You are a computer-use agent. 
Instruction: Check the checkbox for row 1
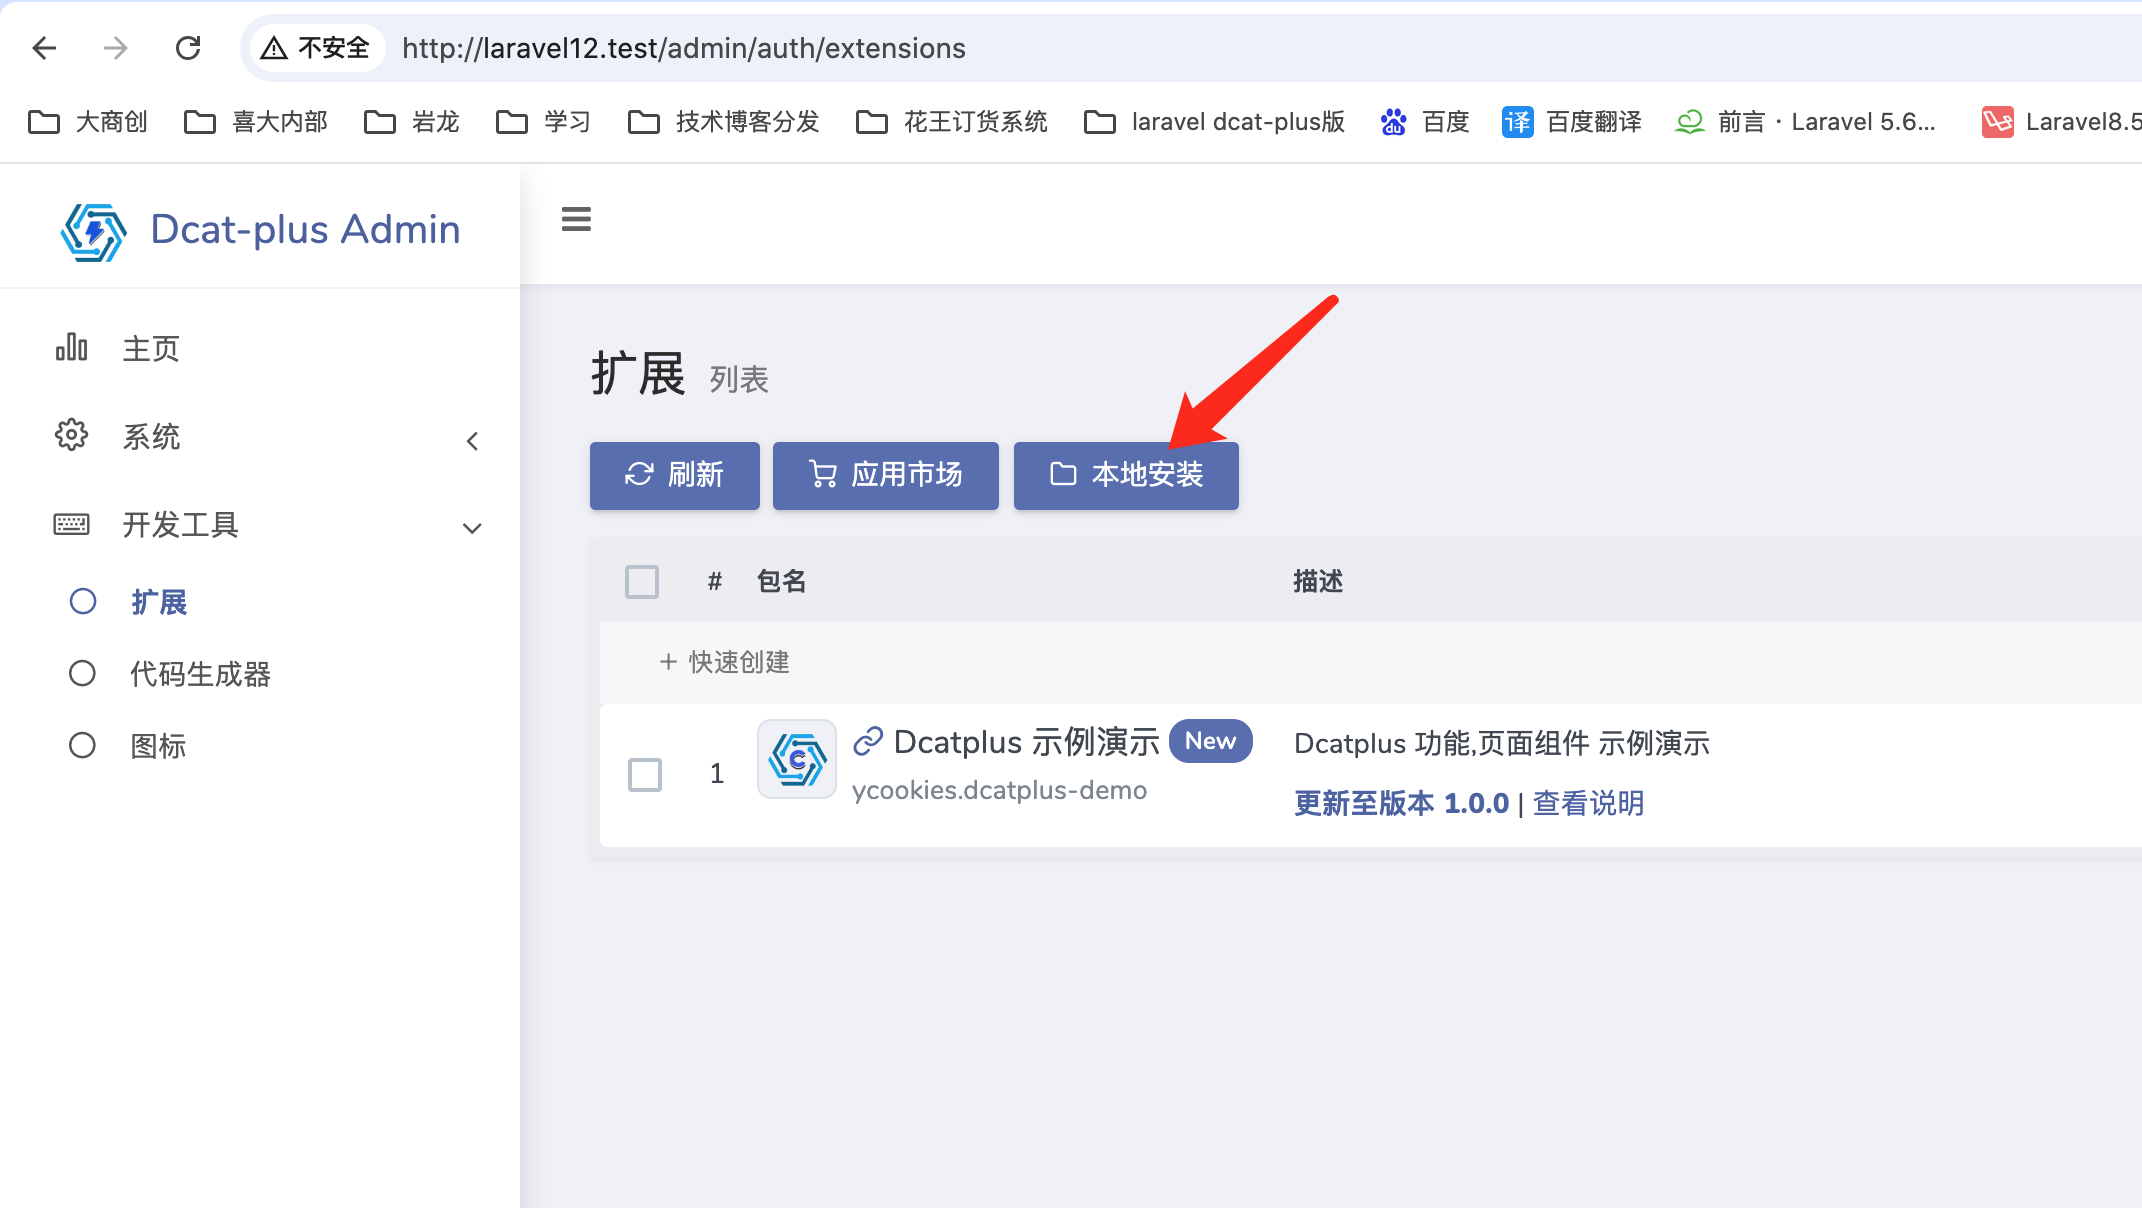(x=645, y=774)
